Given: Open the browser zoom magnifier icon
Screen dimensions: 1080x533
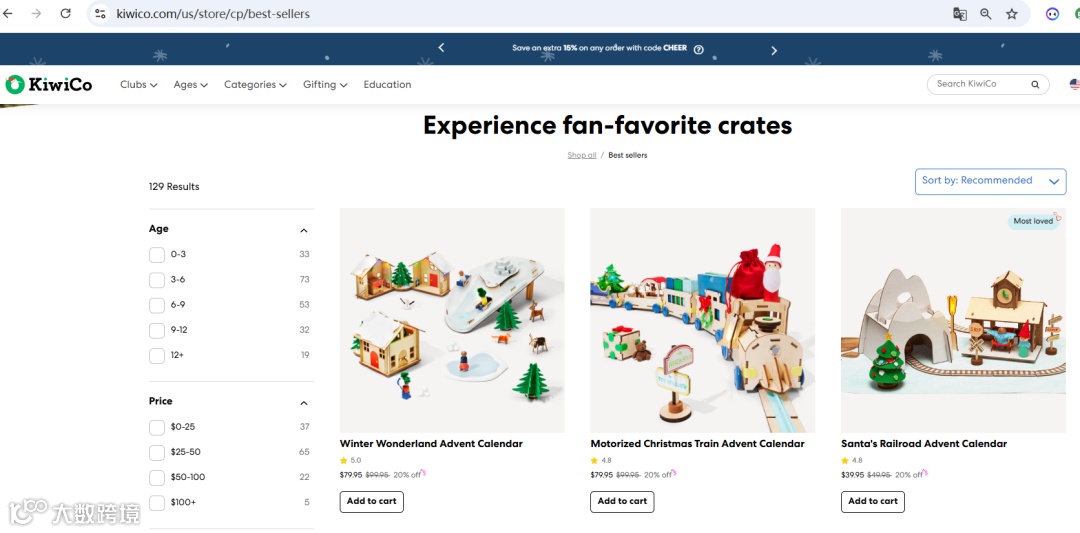Looking at the screenshot, I should coord(986,14).
